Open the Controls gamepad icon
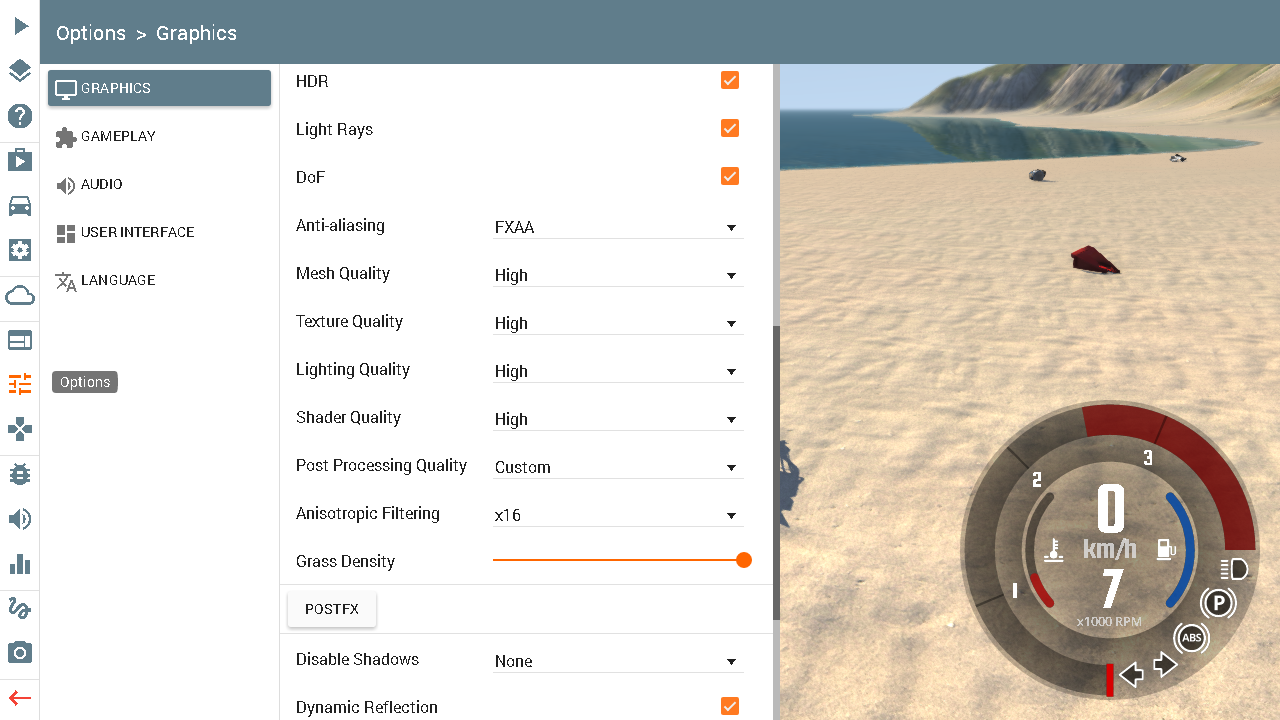This screenshot has width=1280, height=720. 20,429
